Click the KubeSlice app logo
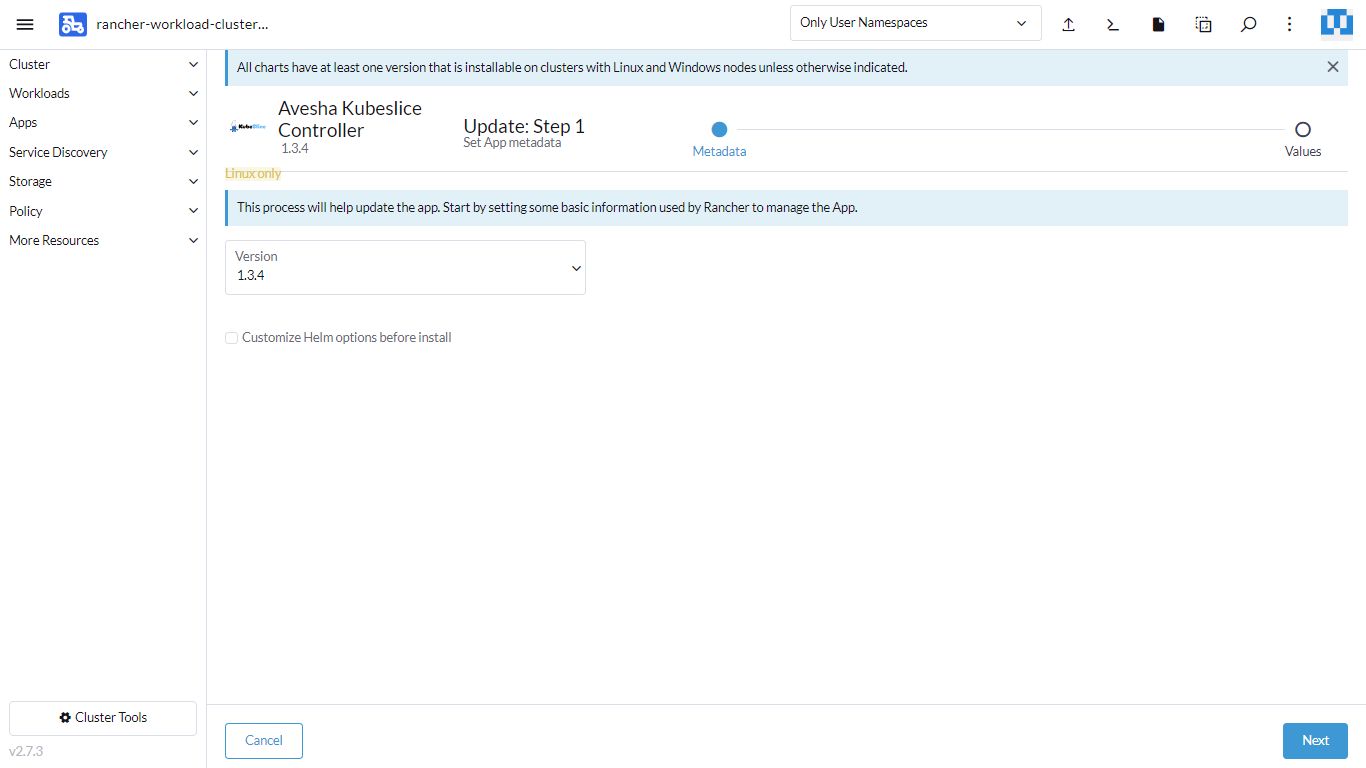The height and width of the screenshot is (768, 1366). (x=248, y=127)
